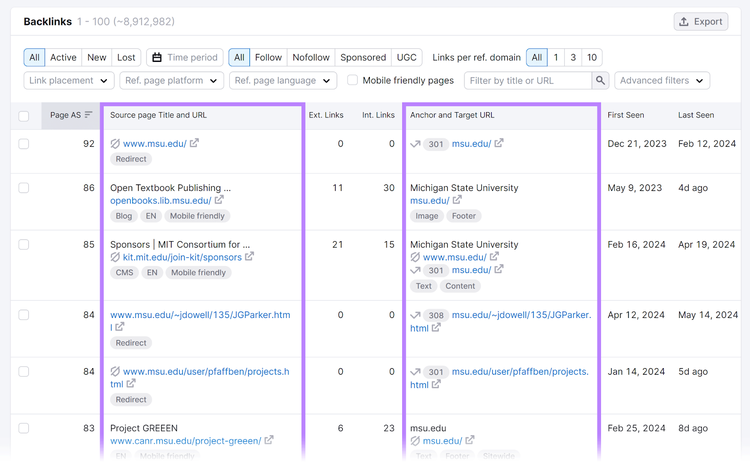Check the pfaffben projects row checkbox
The width and height of the screenshot is (750, 462).
tap(23, 372)
